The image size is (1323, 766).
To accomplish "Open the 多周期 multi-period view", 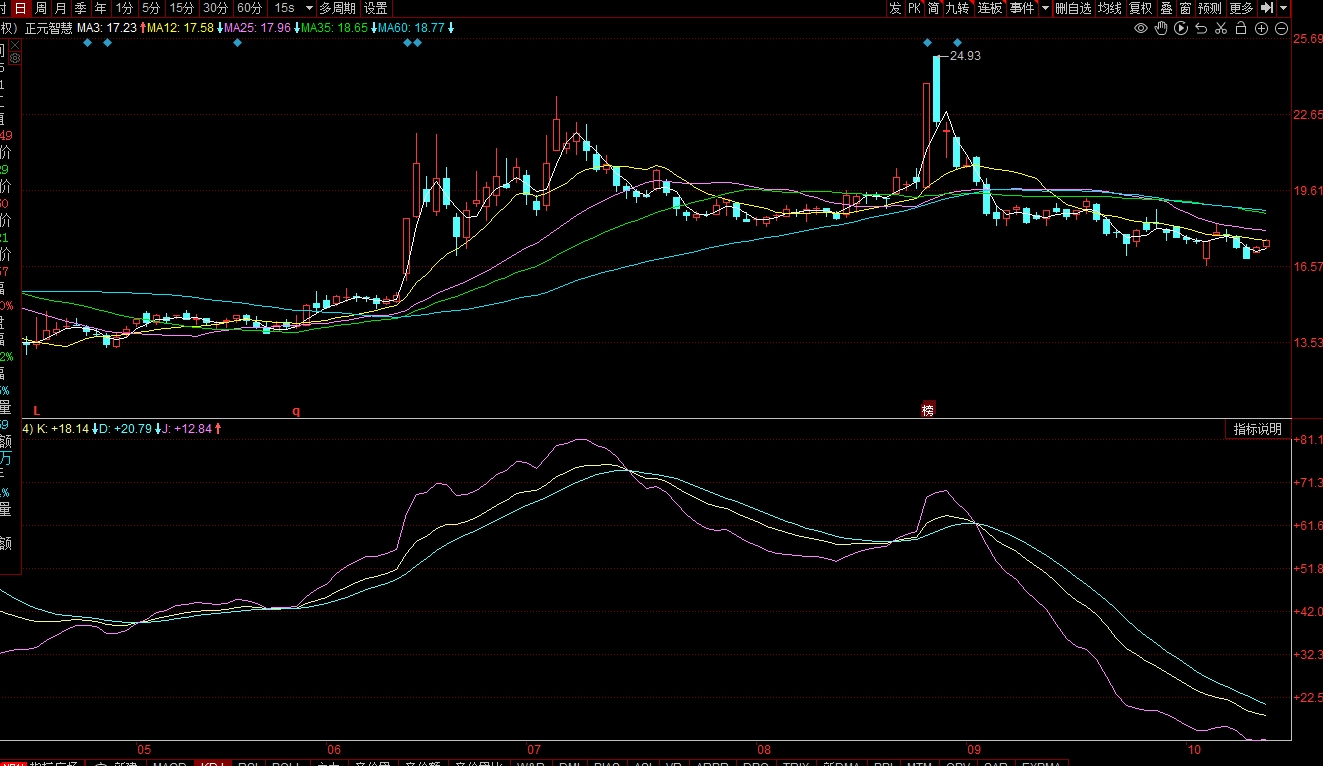I will 338,8.
